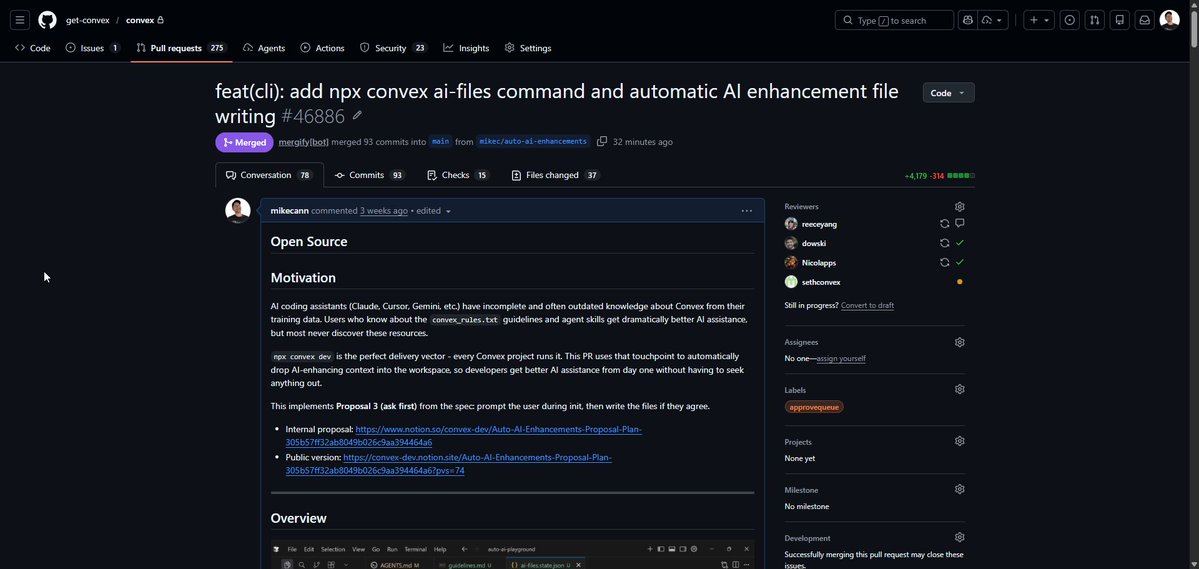The height and width of the screenshot is (569, 1199).
Task: Open the Files changed tab
Action: point(555,175)
